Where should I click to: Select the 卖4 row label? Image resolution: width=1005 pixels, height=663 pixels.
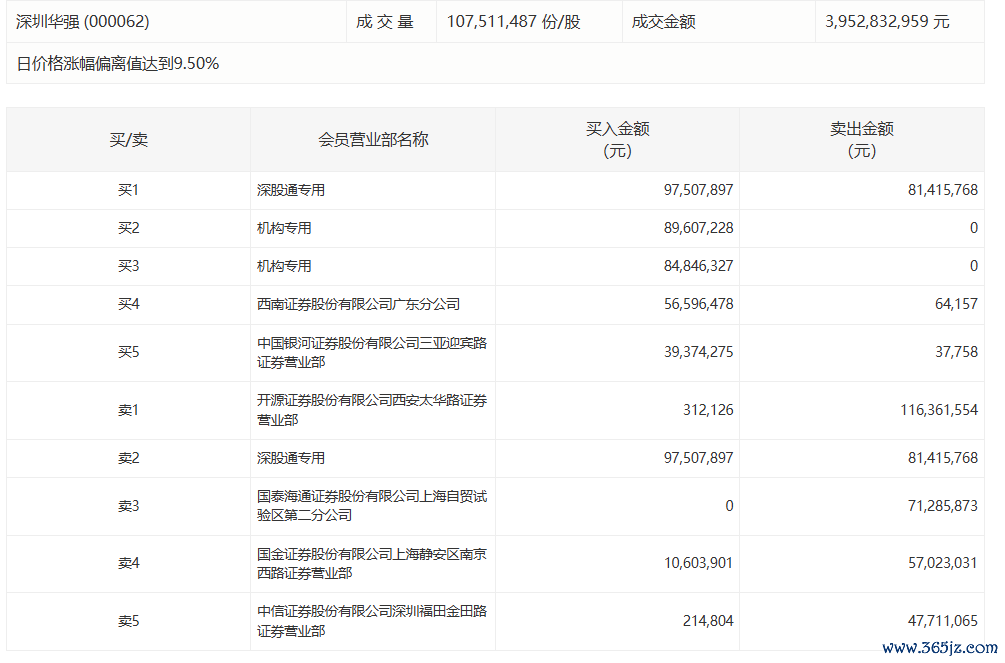click(x=129, y=564)
